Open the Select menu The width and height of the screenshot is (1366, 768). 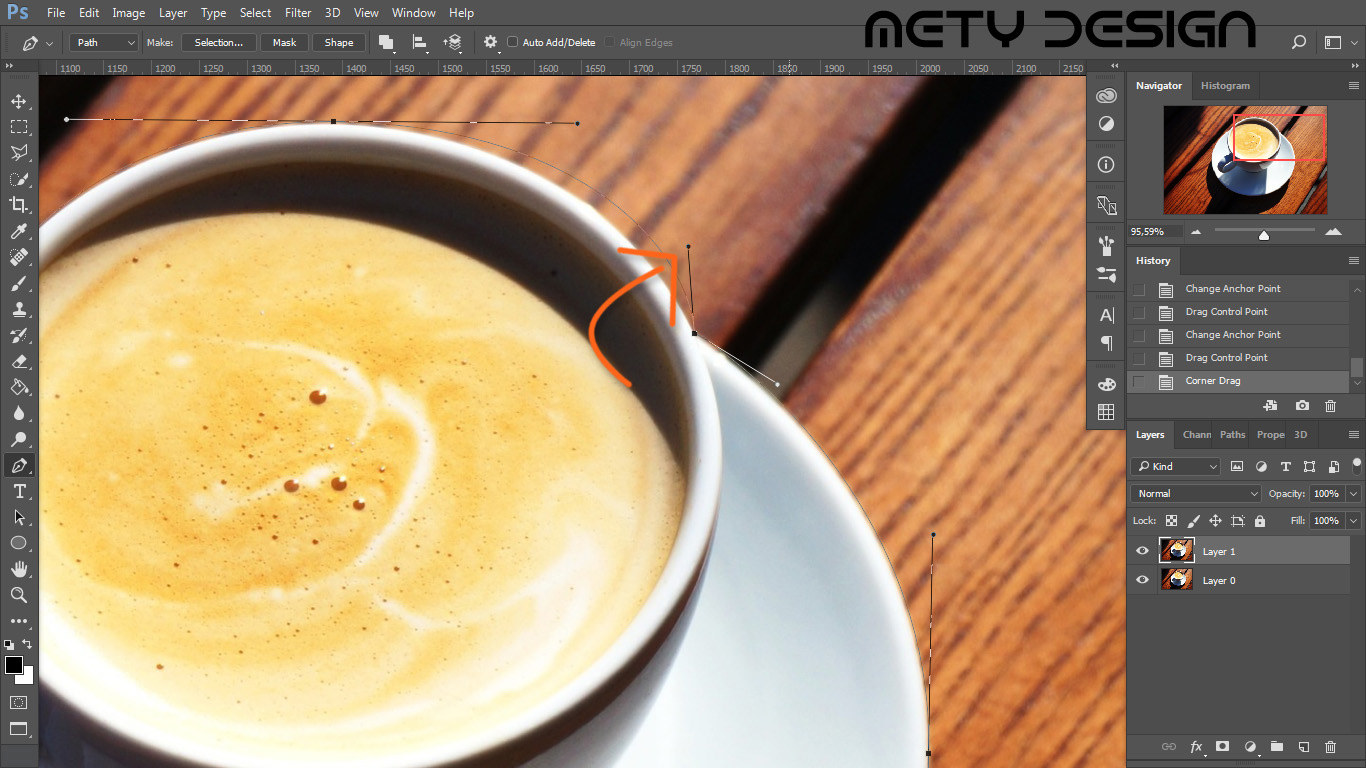click(x=255, y=13)
